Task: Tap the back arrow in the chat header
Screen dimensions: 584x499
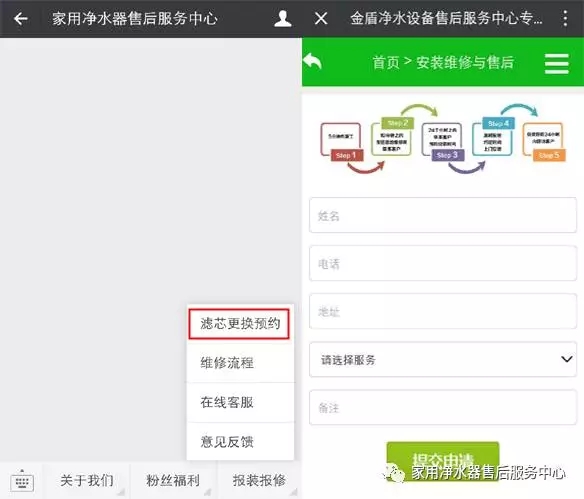Action: click(21, 19)
